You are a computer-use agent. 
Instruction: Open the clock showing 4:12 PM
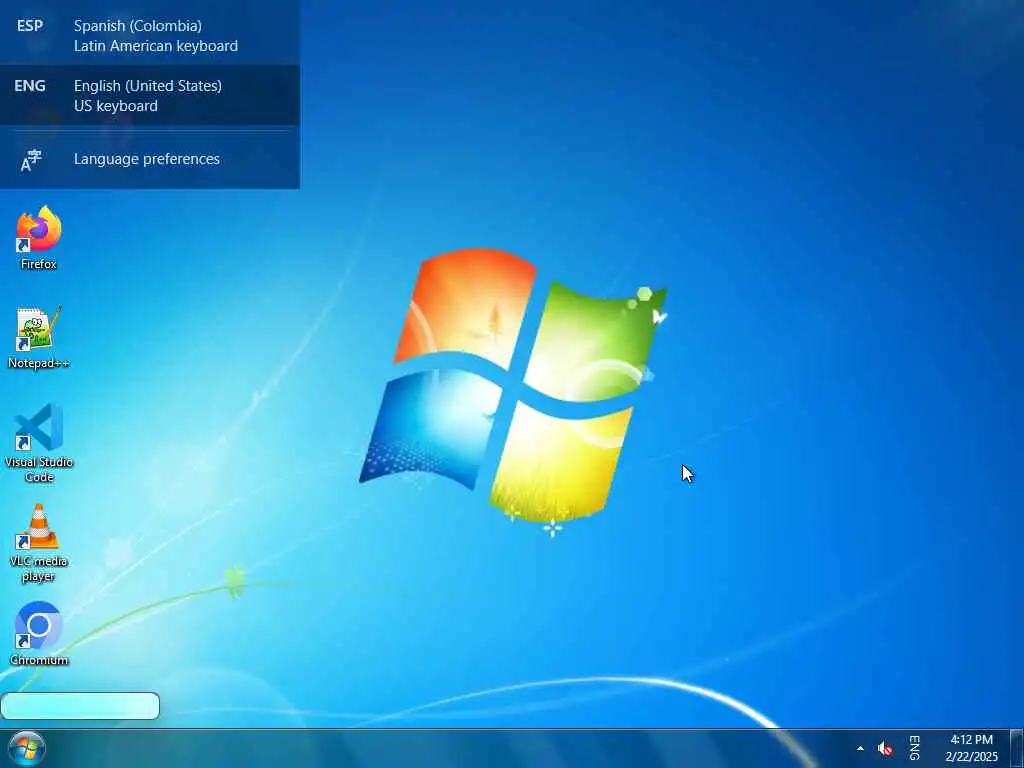(971, 740)
